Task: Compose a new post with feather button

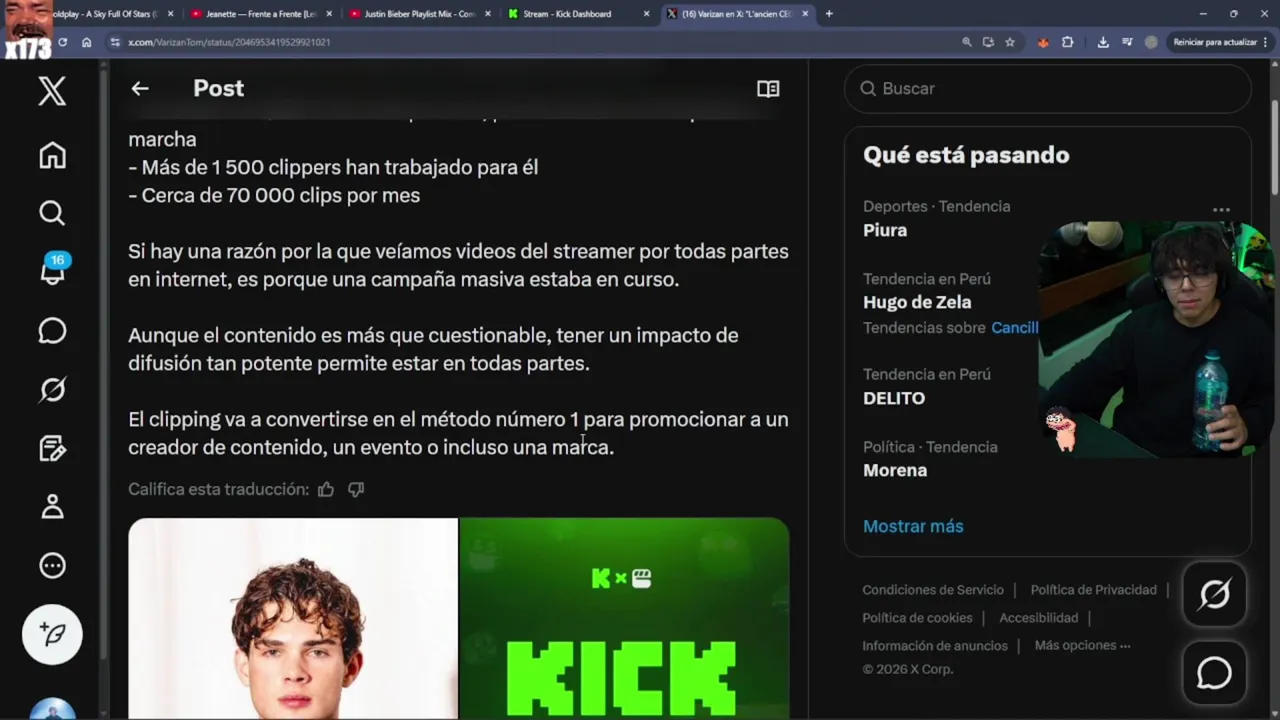Action: [52, 634]
